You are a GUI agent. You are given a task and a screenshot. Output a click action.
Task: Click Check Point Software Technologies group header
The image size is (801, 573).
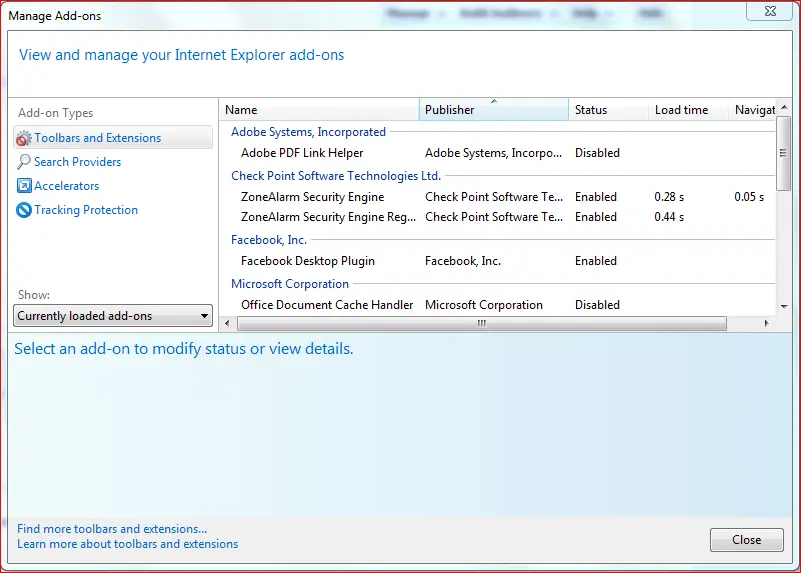[336, 176]
